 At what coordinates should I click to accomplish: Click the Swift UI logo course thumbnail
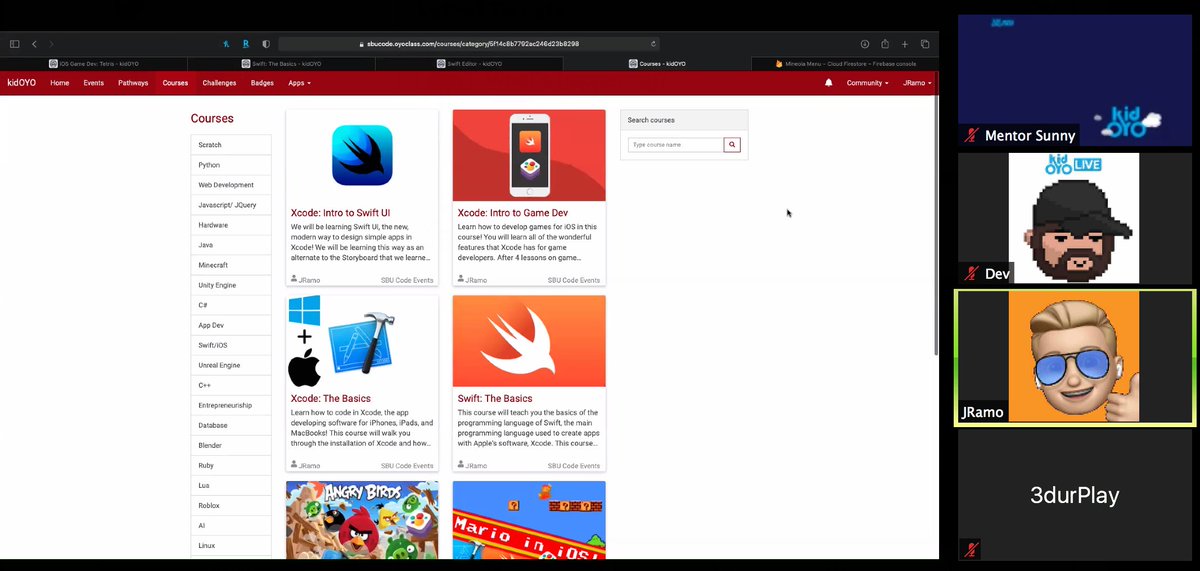point(362,155)
